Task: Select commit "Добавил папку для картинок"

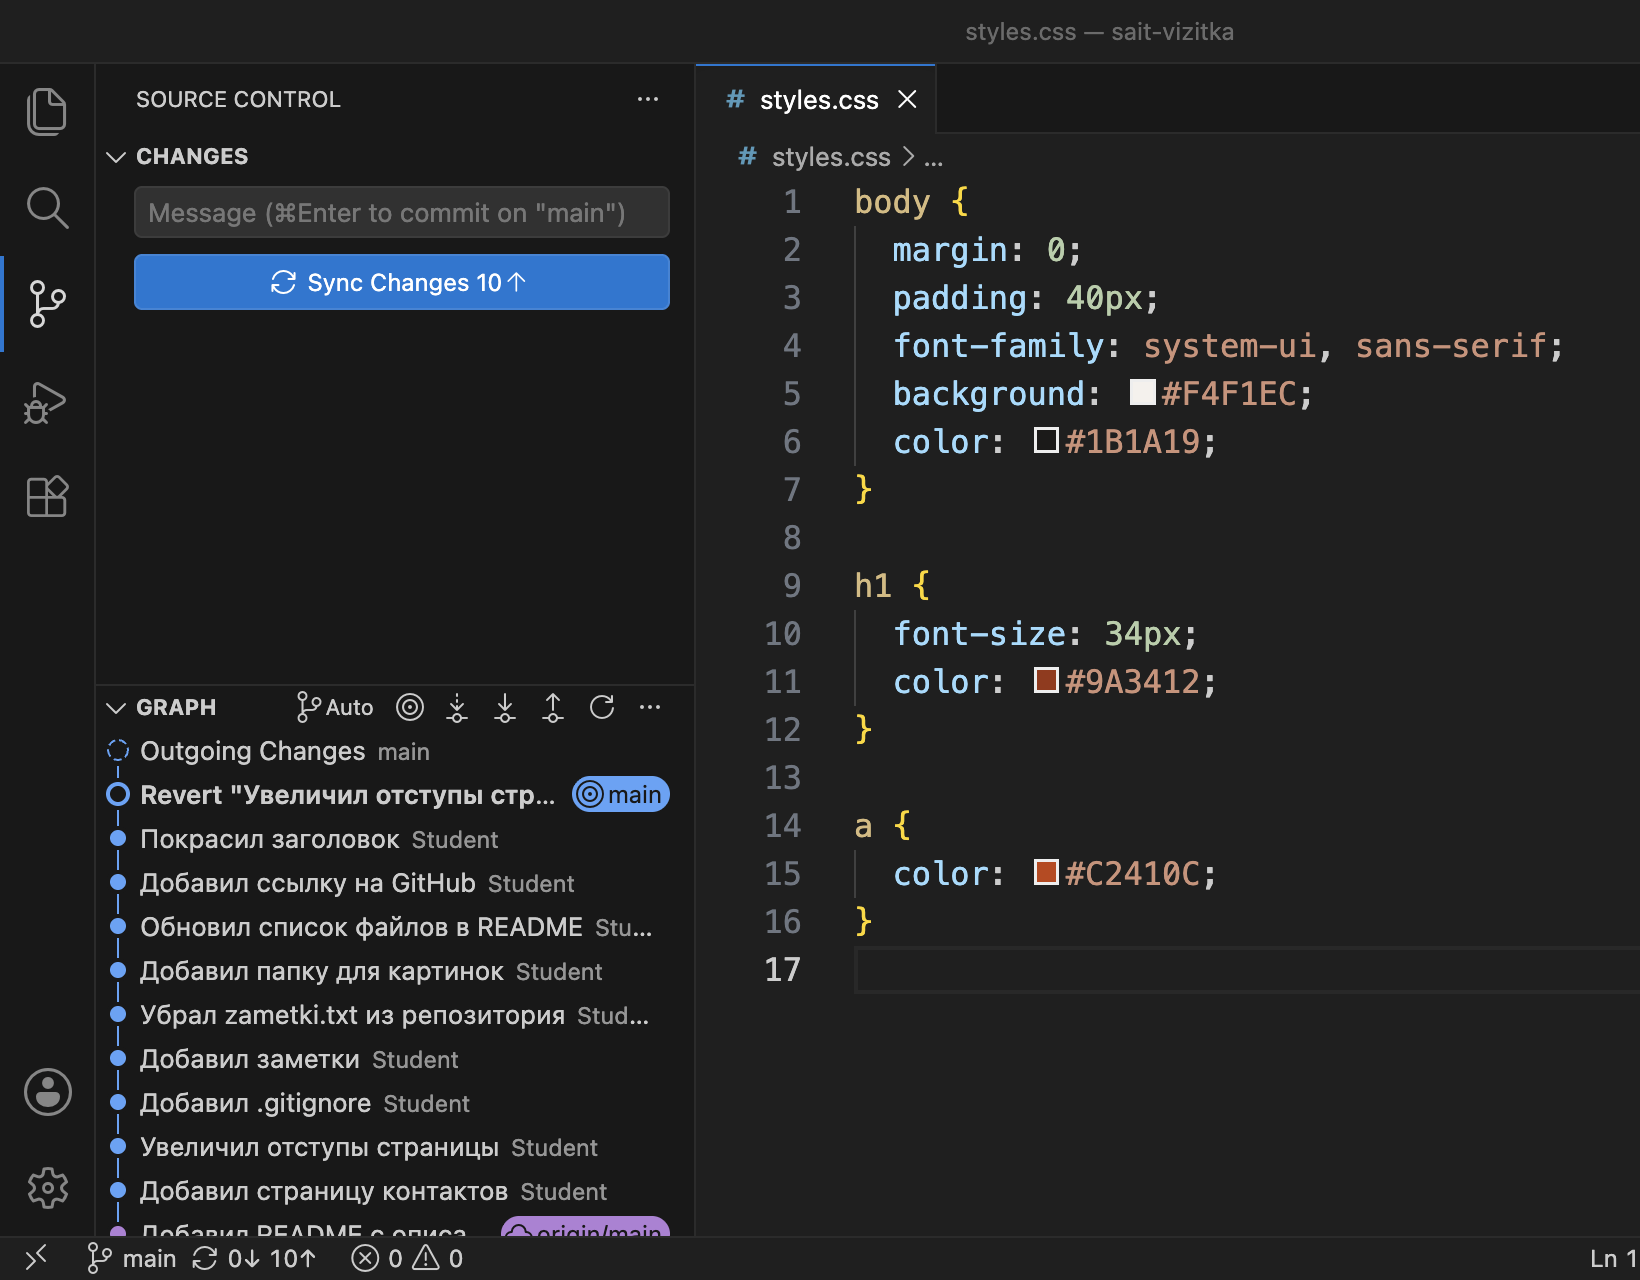Action: click(395, 971)
